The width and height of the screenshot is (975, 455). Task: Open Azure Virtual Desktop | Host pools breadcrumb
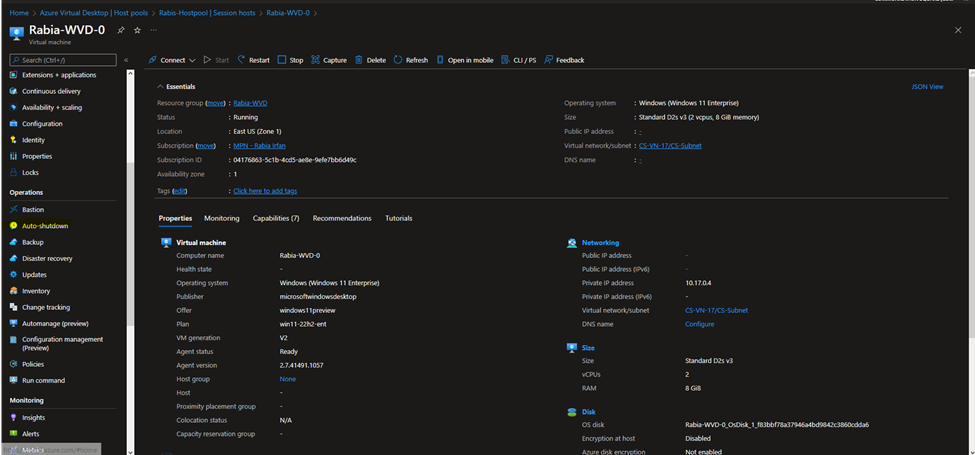click(92, 12)
